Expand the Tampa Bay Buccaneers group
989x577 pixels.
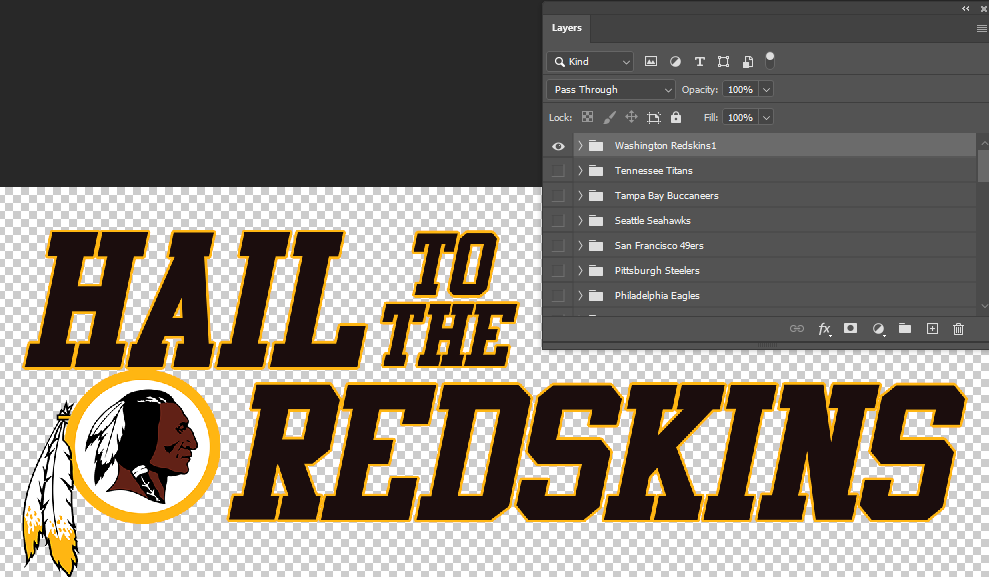580,195
